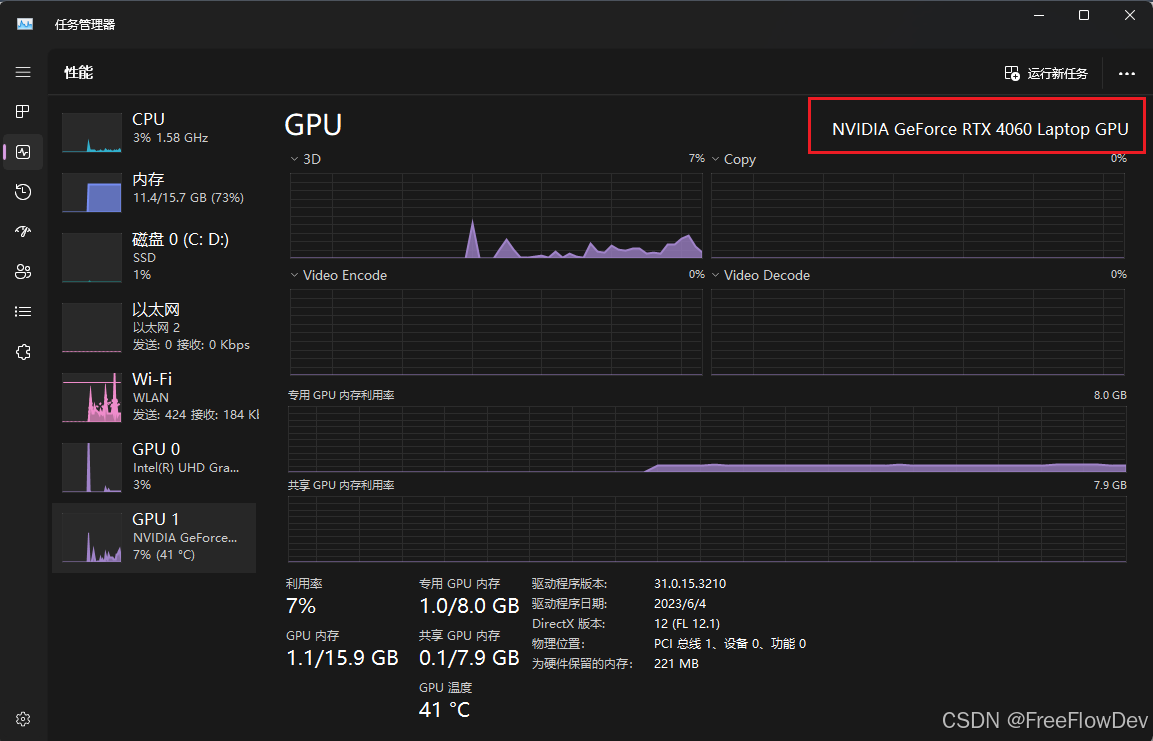Image resolution: width=1153 pixels, height=741 pixels.
Task: Open the Copy graph dropdown
Action: click(x=715, y=159)
